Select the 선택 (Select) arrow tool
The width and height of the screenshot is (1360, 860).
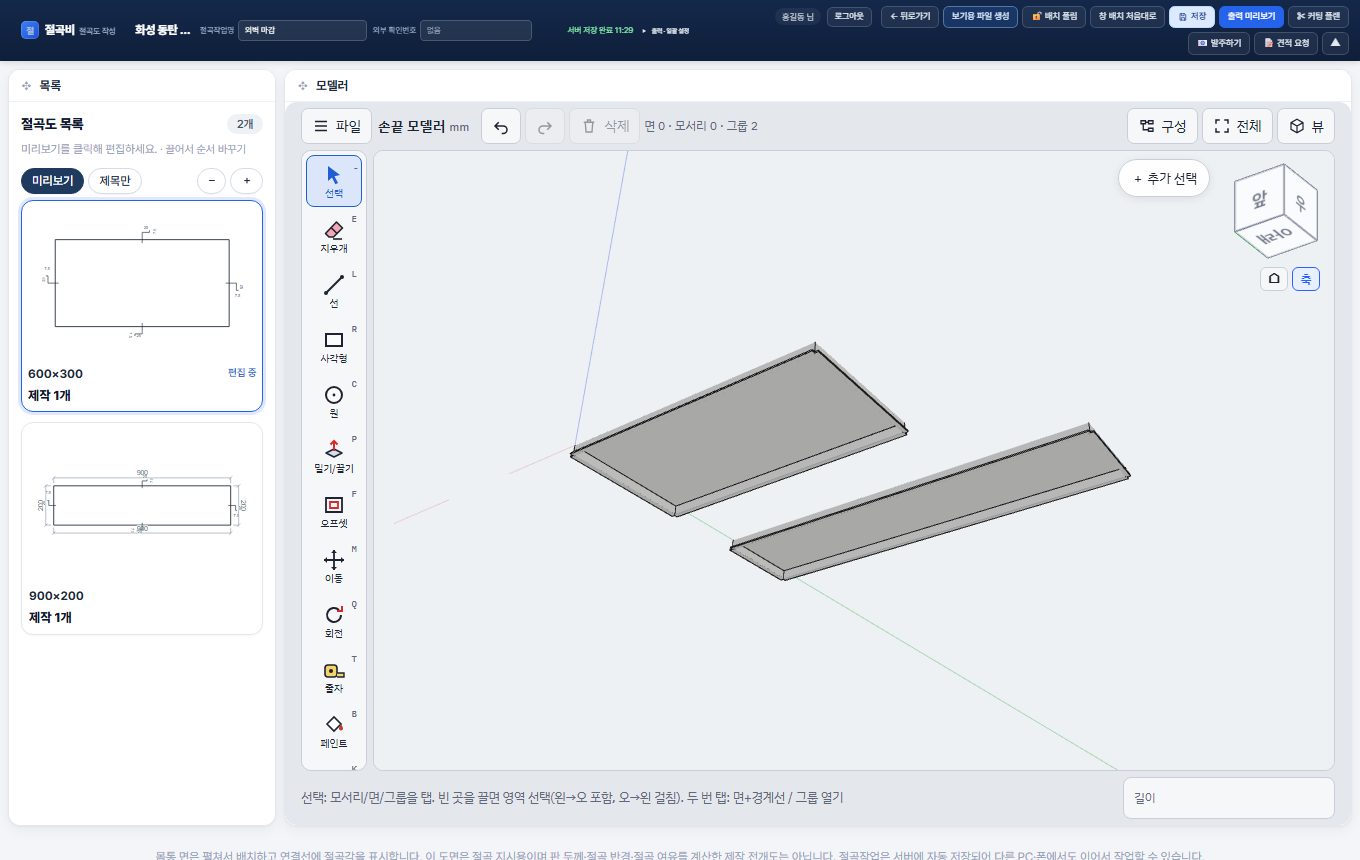pos(334,181)
